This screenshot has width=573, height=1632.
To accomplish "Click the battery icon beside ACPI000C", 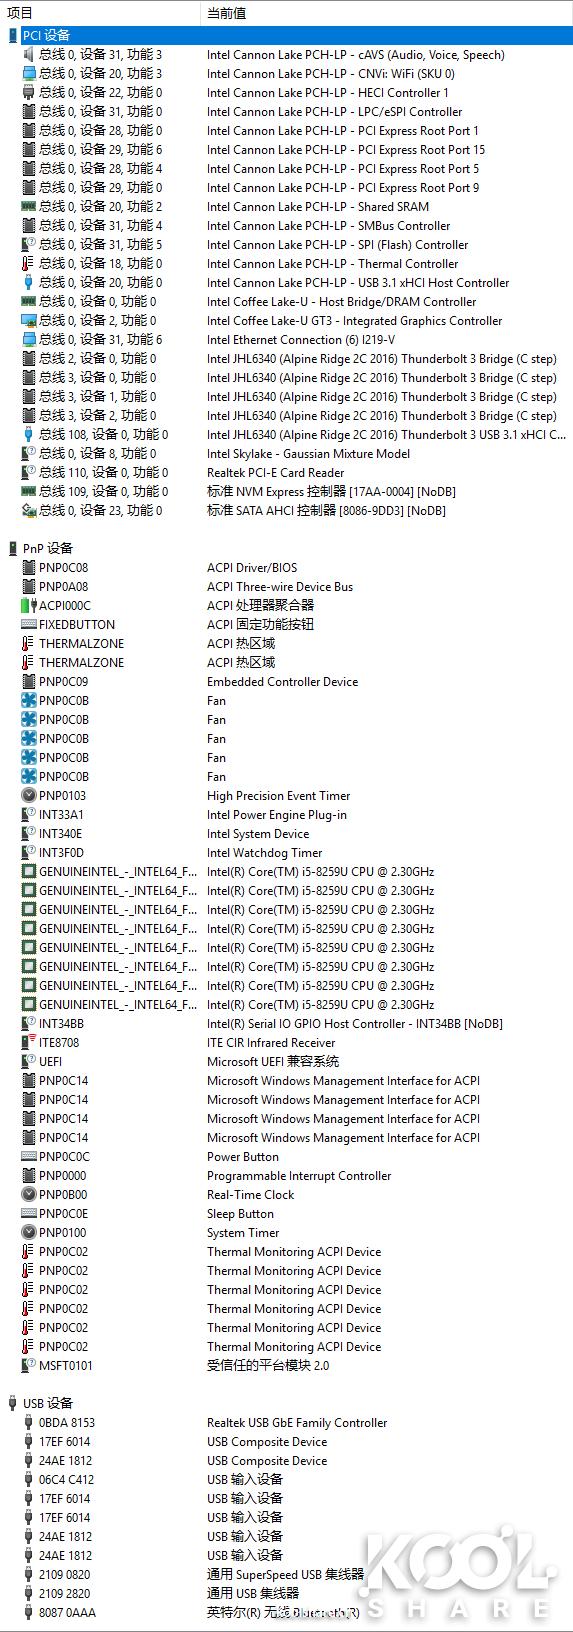I will (28, 605).
